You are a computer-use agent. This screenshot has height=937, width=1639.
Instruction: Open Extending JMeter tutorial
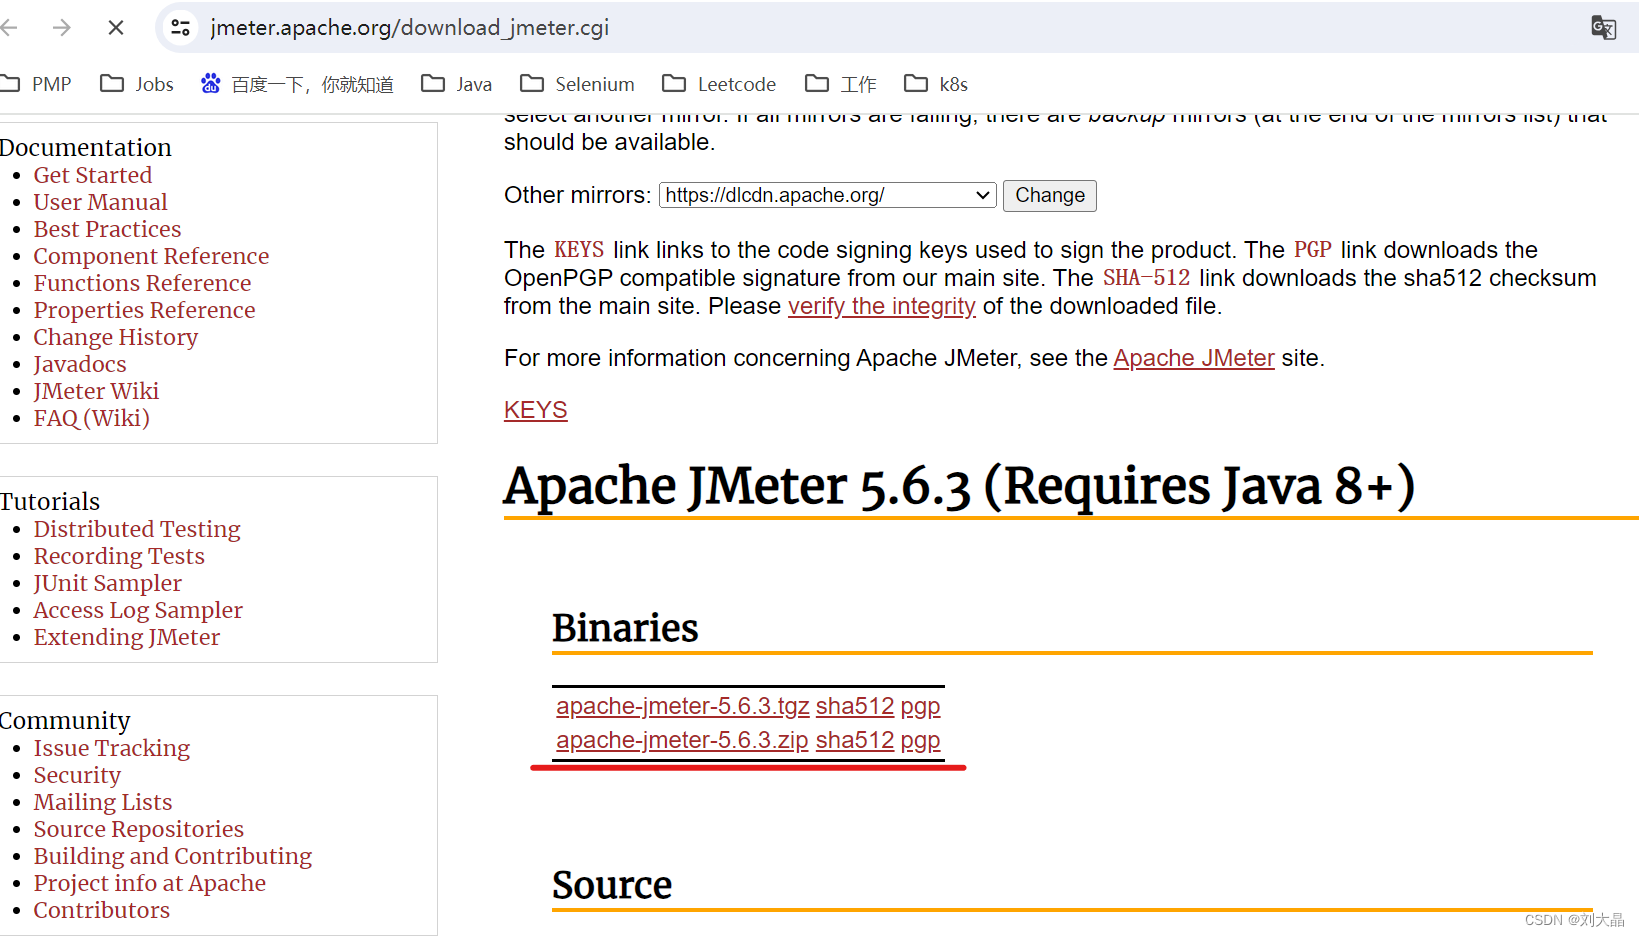[x=127, y=637]
